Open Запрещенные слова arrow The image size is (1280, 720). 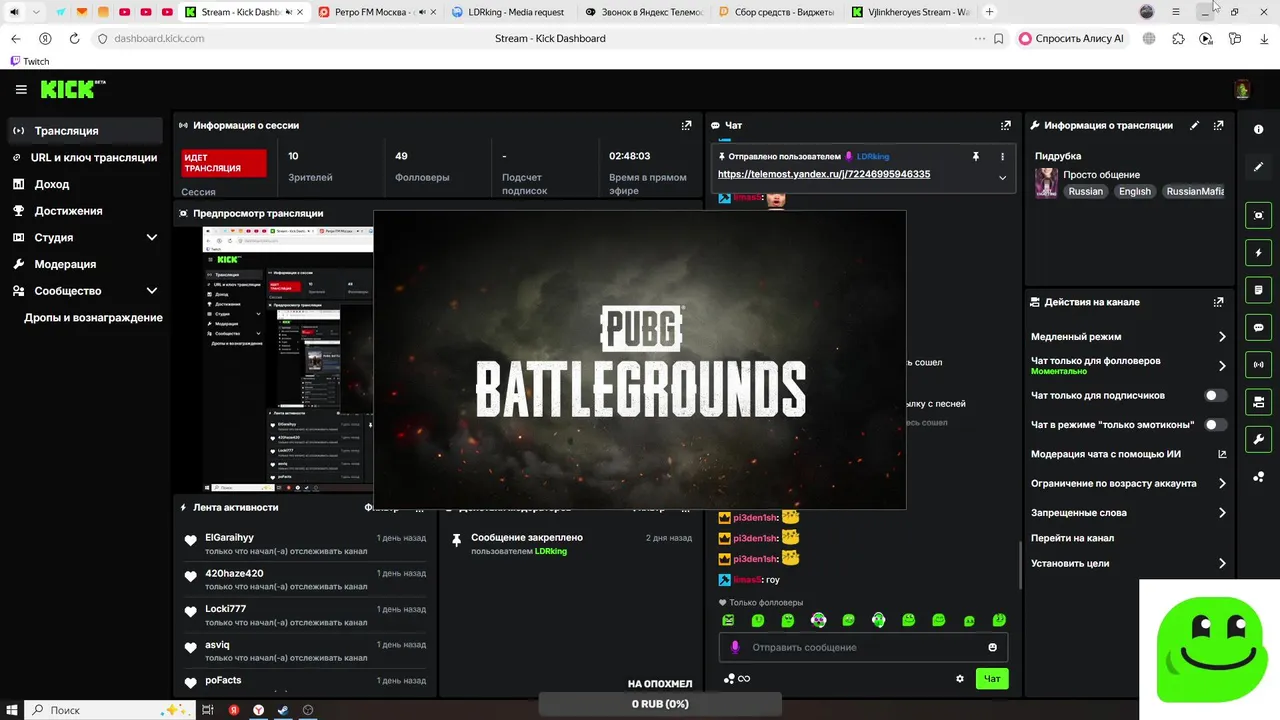[1222, 513]
